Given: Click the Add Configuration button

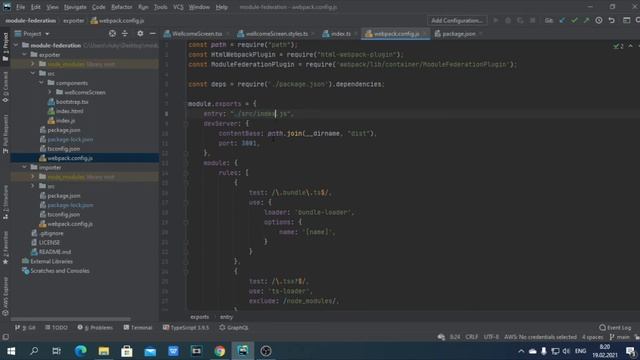Looking at the screenshot, I should click(457, 20).
